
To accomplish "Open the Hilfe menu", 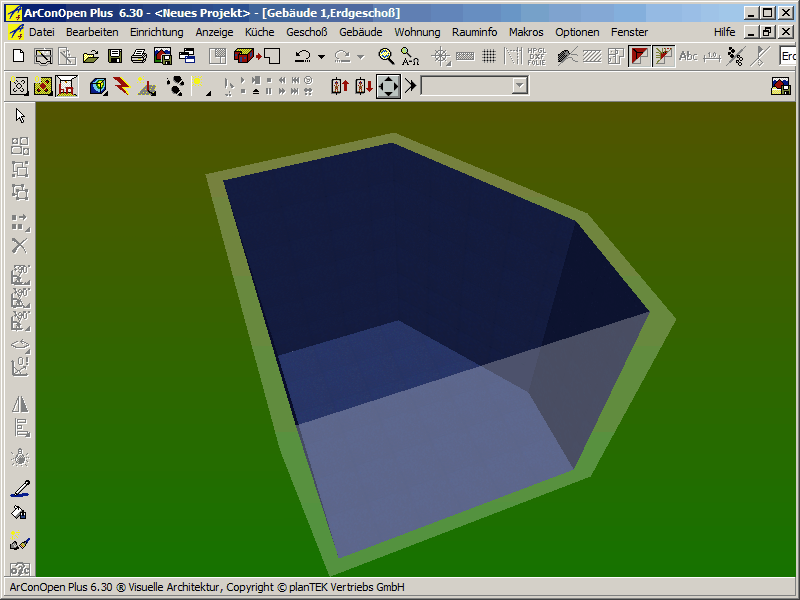I will (x=724, y=32).
